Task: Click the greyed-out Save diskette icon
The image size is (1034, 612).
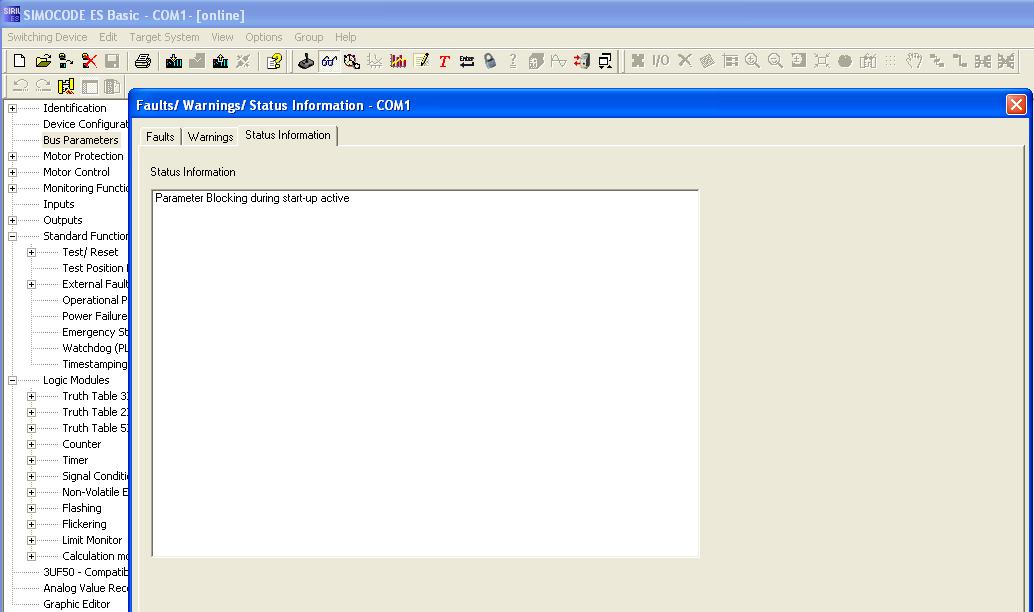Action: [112, 61]
